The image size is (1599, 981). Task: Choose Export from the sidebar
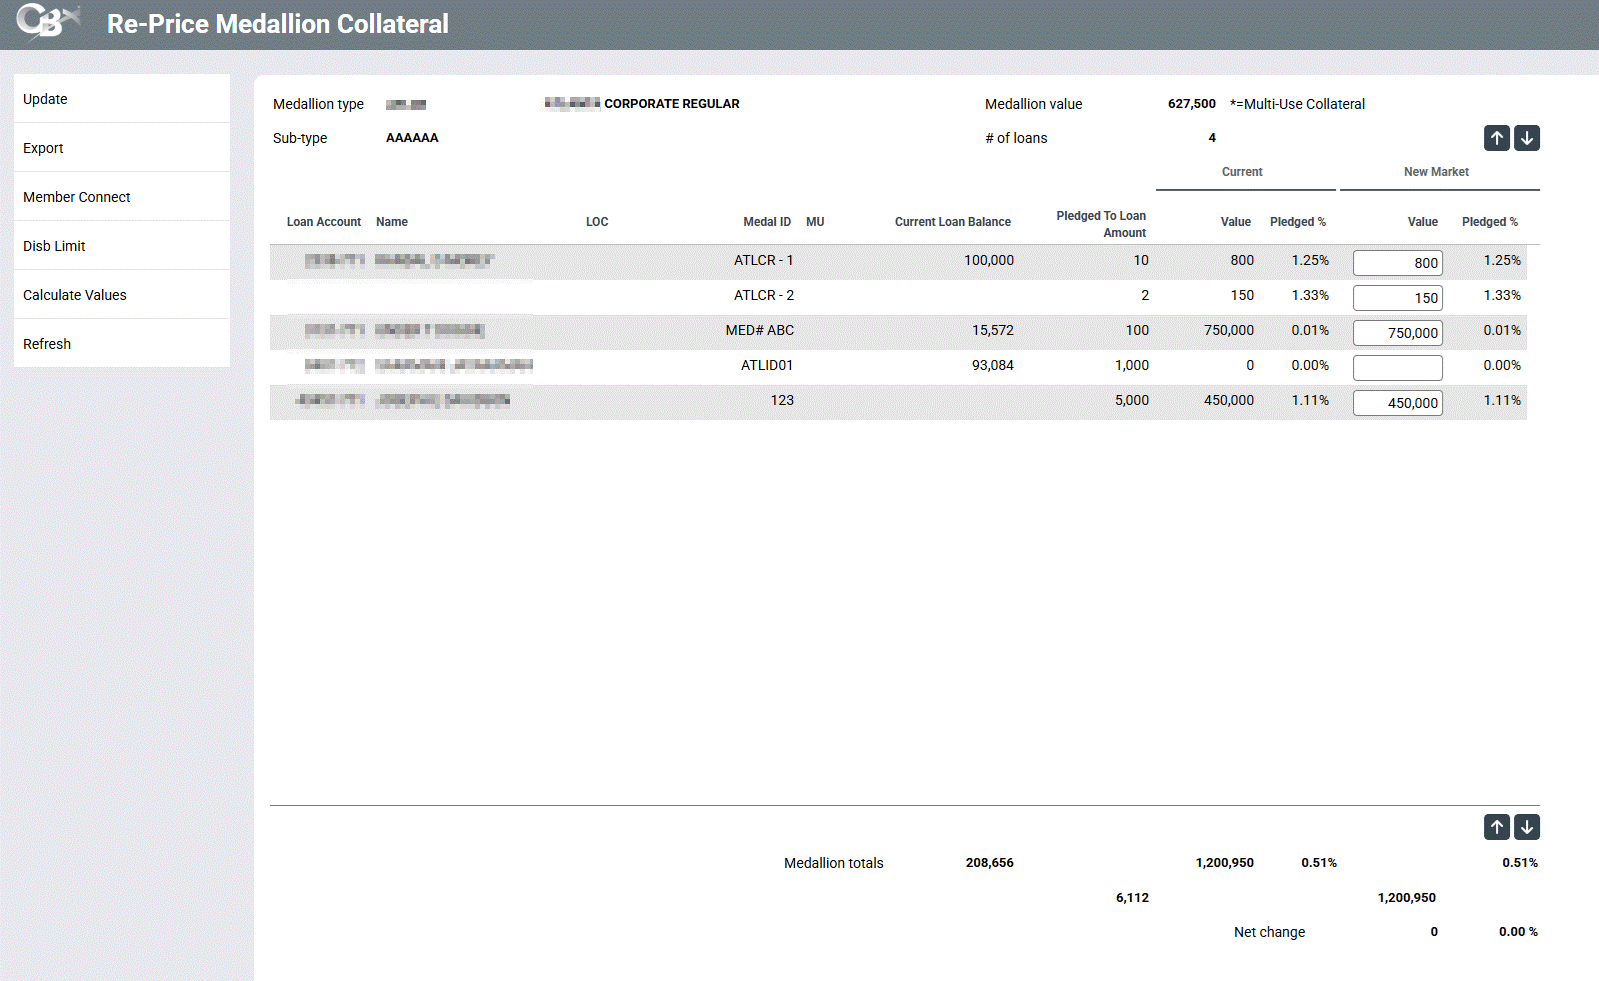[44, 148]
